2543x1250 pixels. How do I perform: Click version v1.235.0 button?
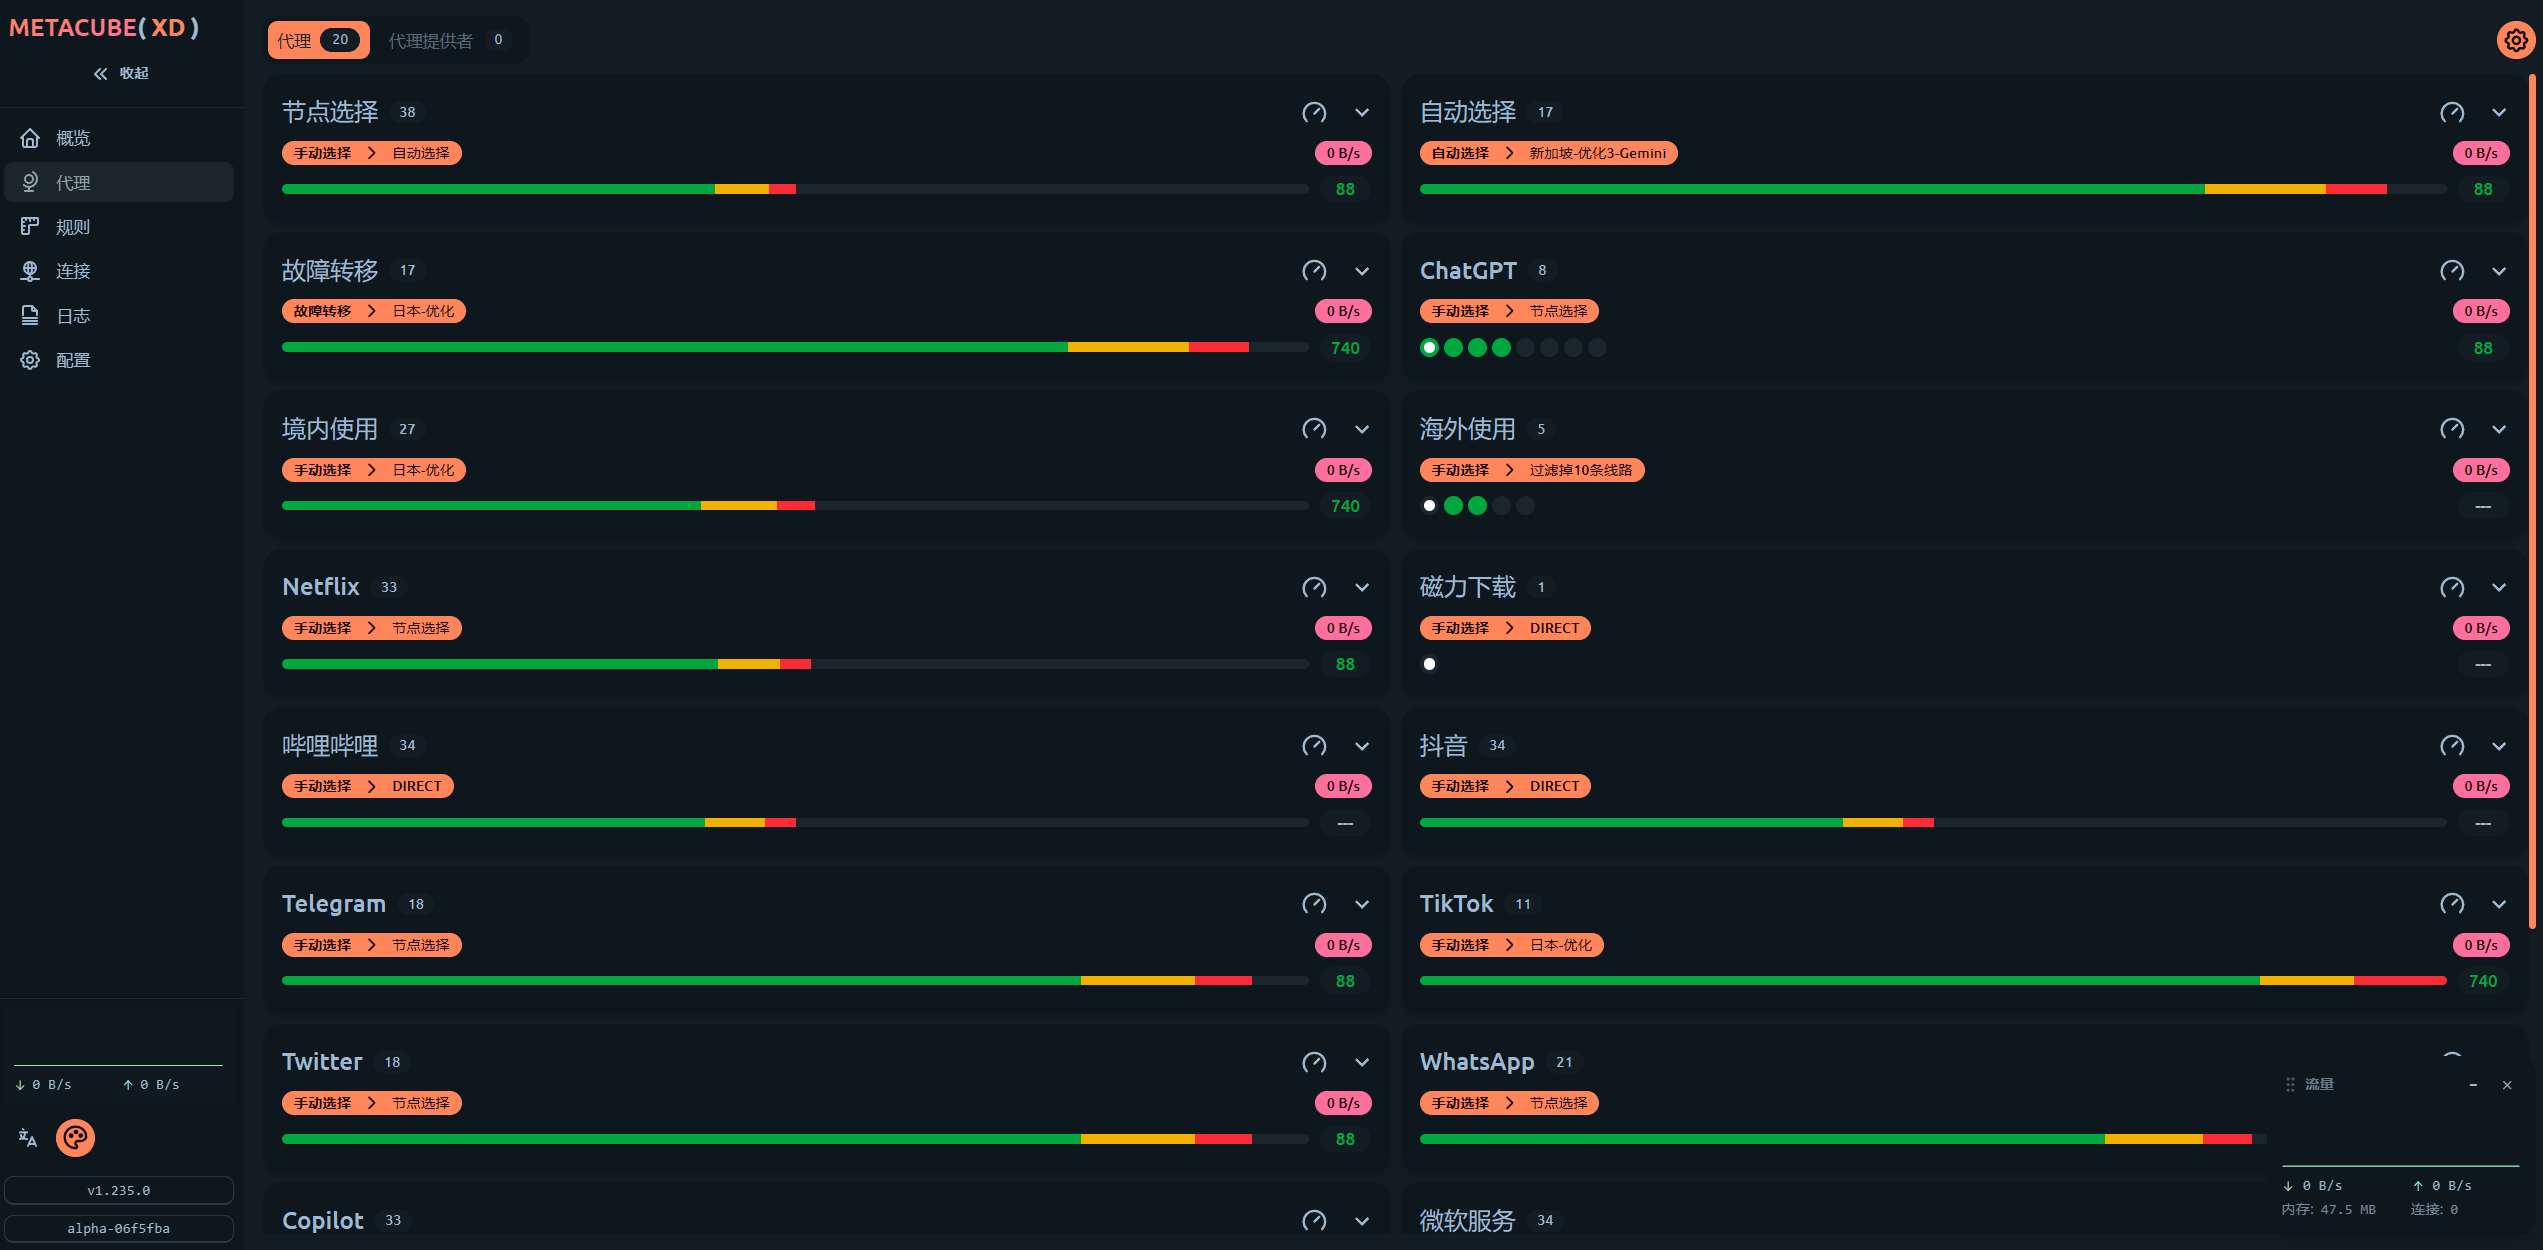[x=118, y=1190]
